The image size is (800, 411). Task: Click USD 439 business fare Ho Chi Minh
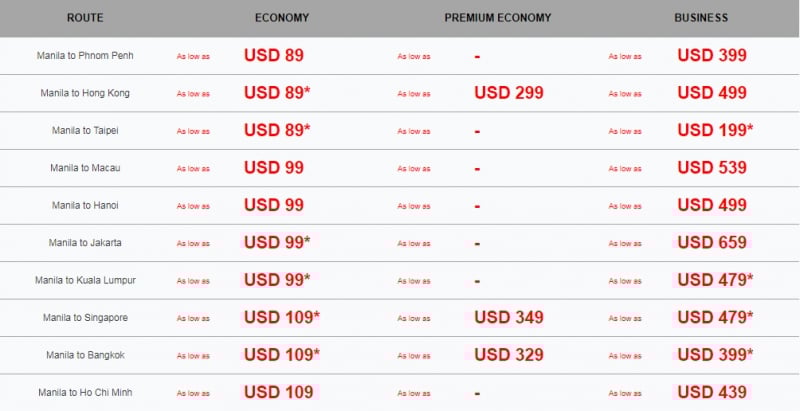point(712,392)
